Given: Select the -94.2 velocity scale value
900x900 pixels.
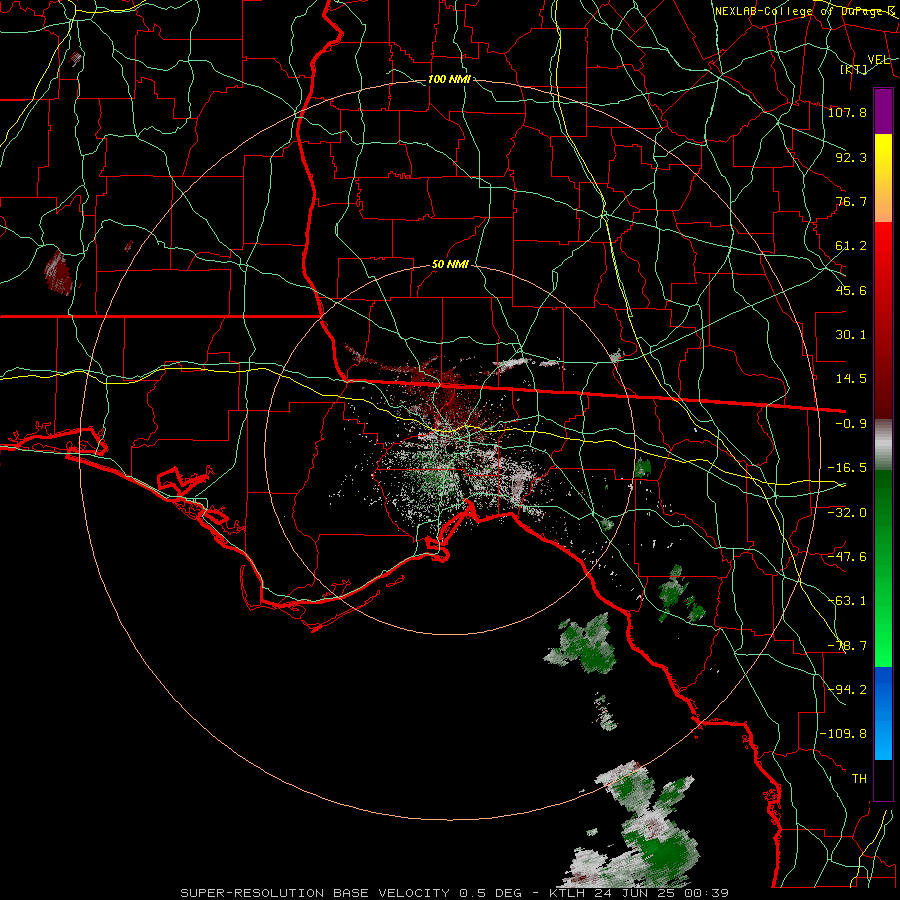Looking at the screenshot, I should 847,689.
